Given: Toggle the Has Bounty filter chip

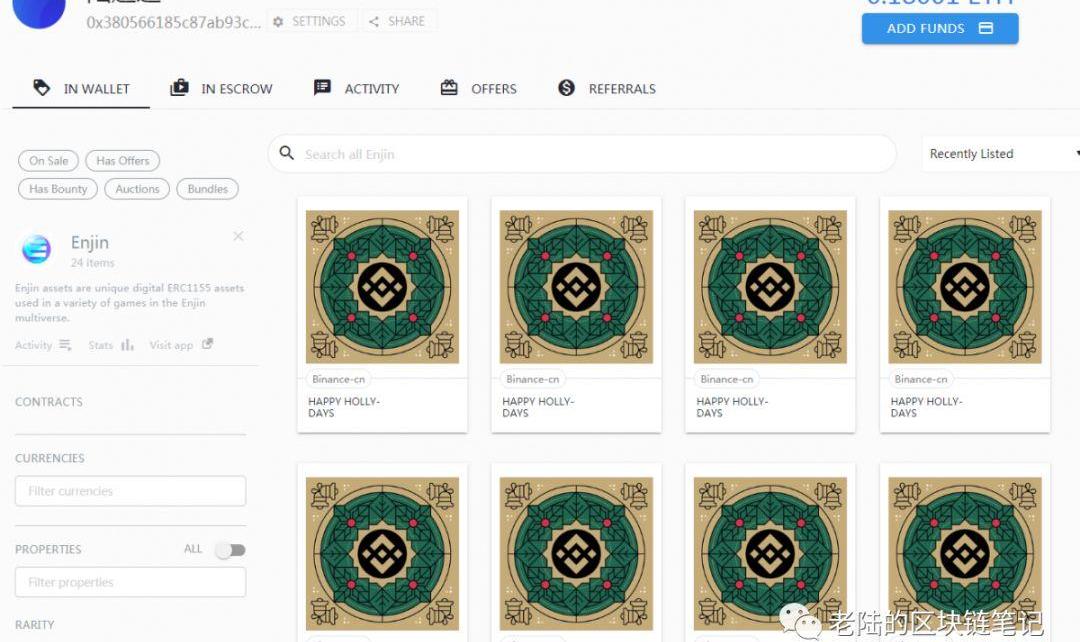Looking at the screenshot, I should 58,189.
